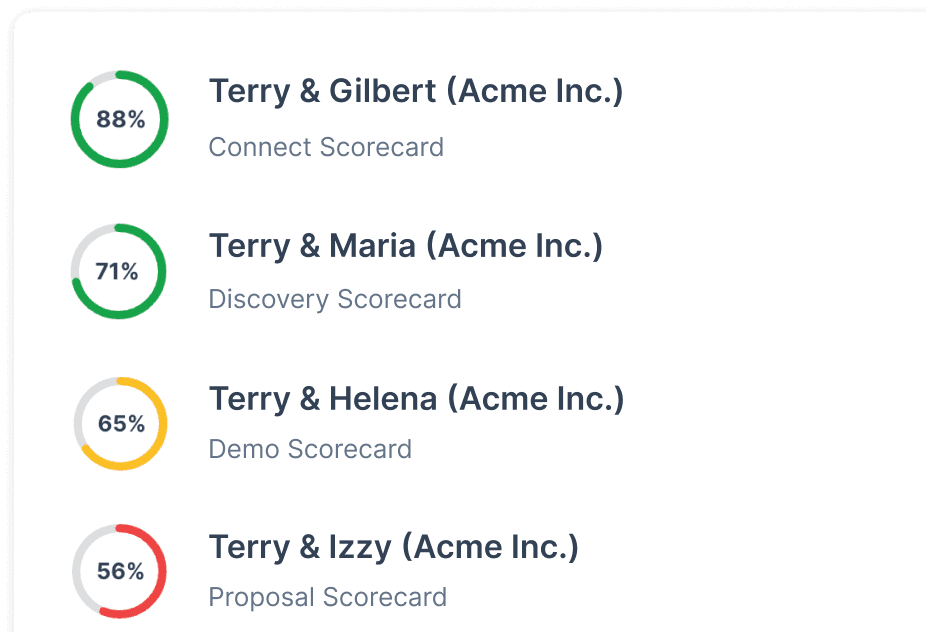
Task: Select the 56% score text
Action: coord(120,572)
